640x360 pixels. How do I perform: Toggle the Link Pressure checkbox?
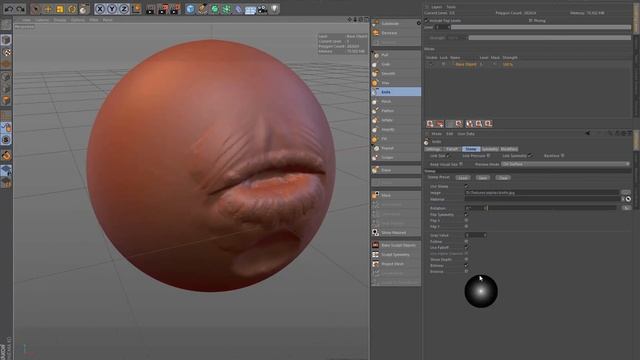click(x=488, y=156)
